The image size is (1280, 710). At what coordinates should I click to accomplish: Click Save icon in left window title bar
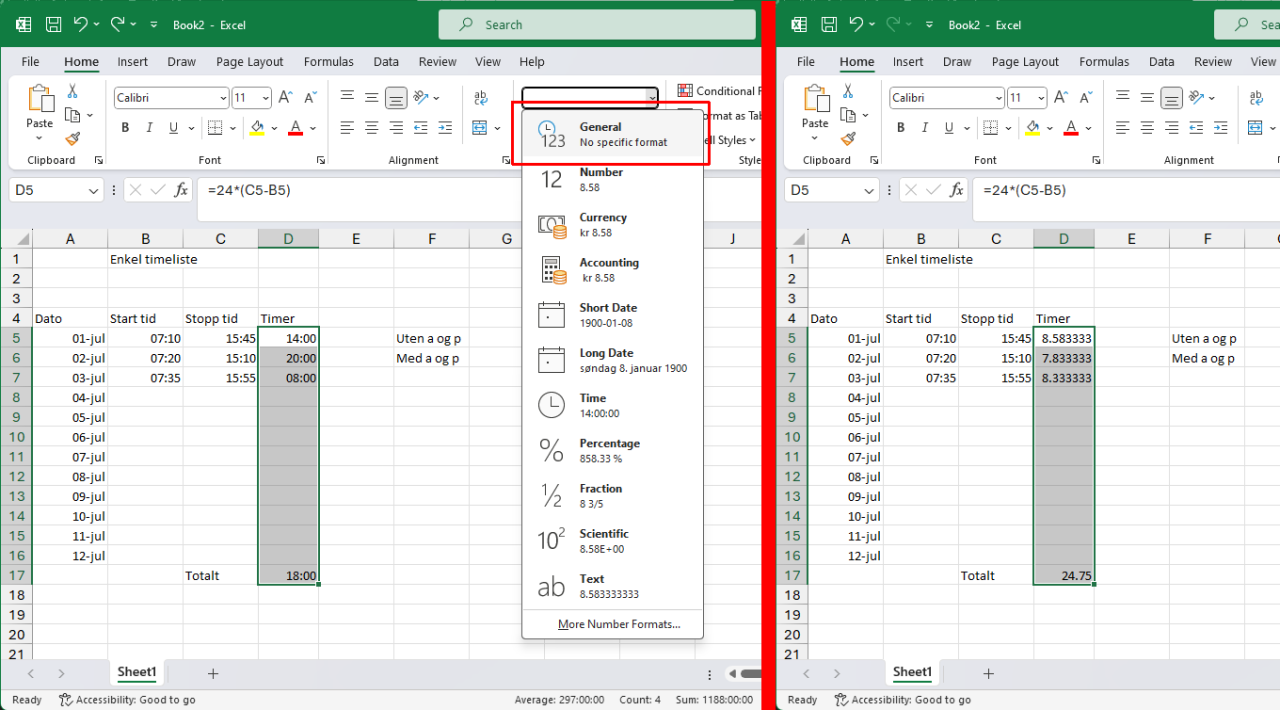[x=54, y=24]
